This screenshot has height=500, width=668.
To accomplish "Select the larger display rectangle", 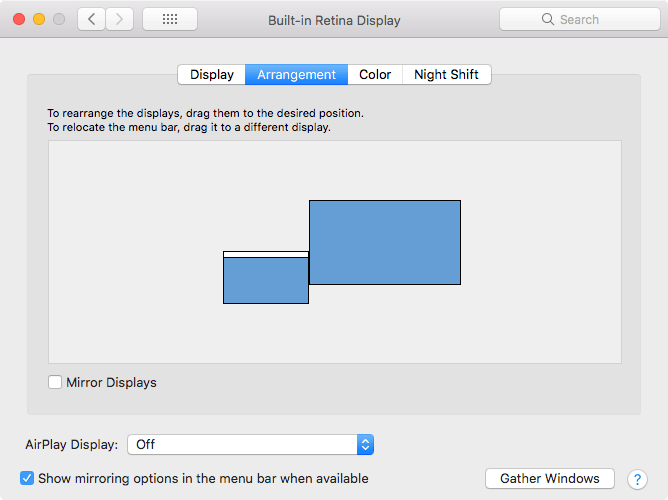I will (385, 242).
